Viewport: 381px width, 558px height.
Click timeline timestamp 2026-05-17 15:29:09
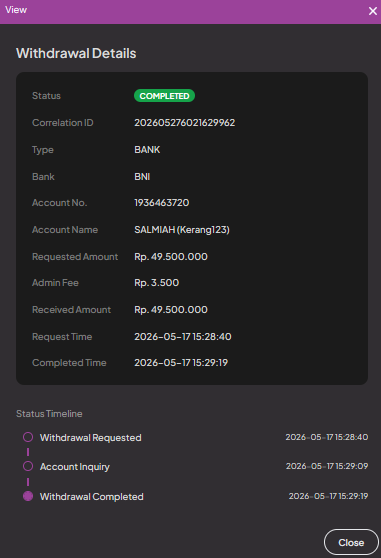(x=327, y=466)
